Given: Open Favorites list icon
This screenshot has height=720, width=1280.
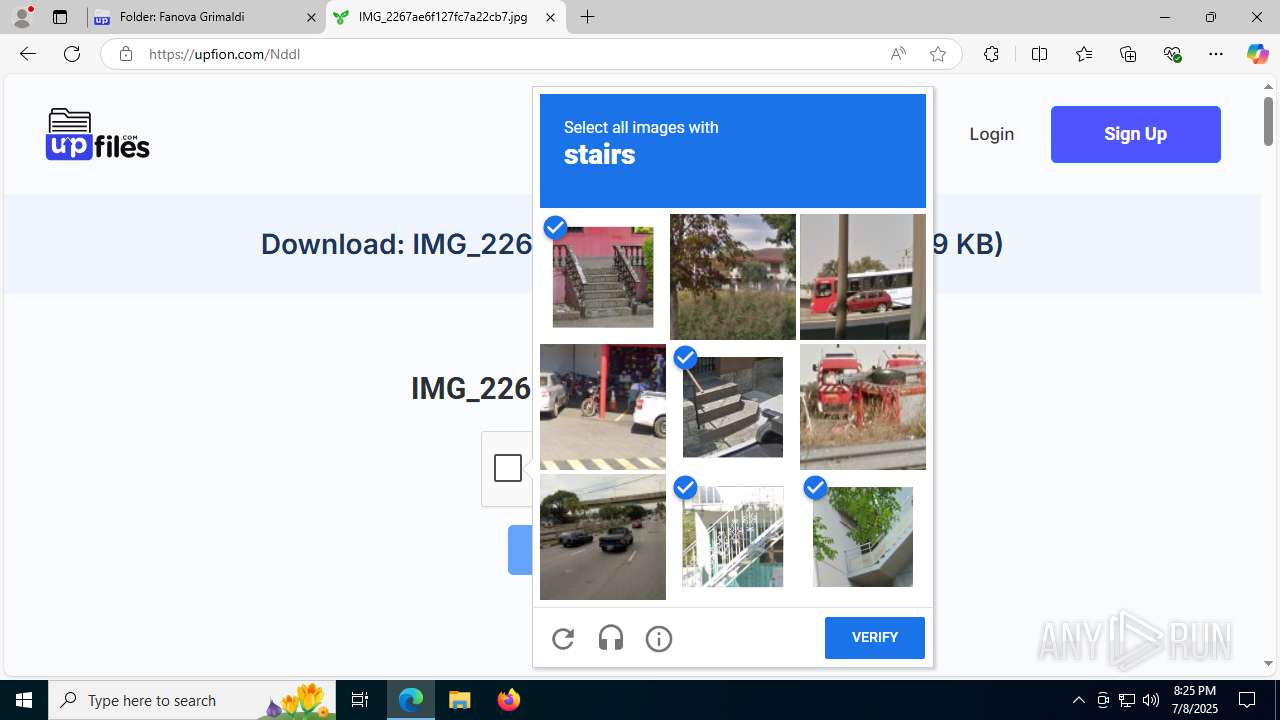Looking at the screenshot, I should (x=1083, y=54).
